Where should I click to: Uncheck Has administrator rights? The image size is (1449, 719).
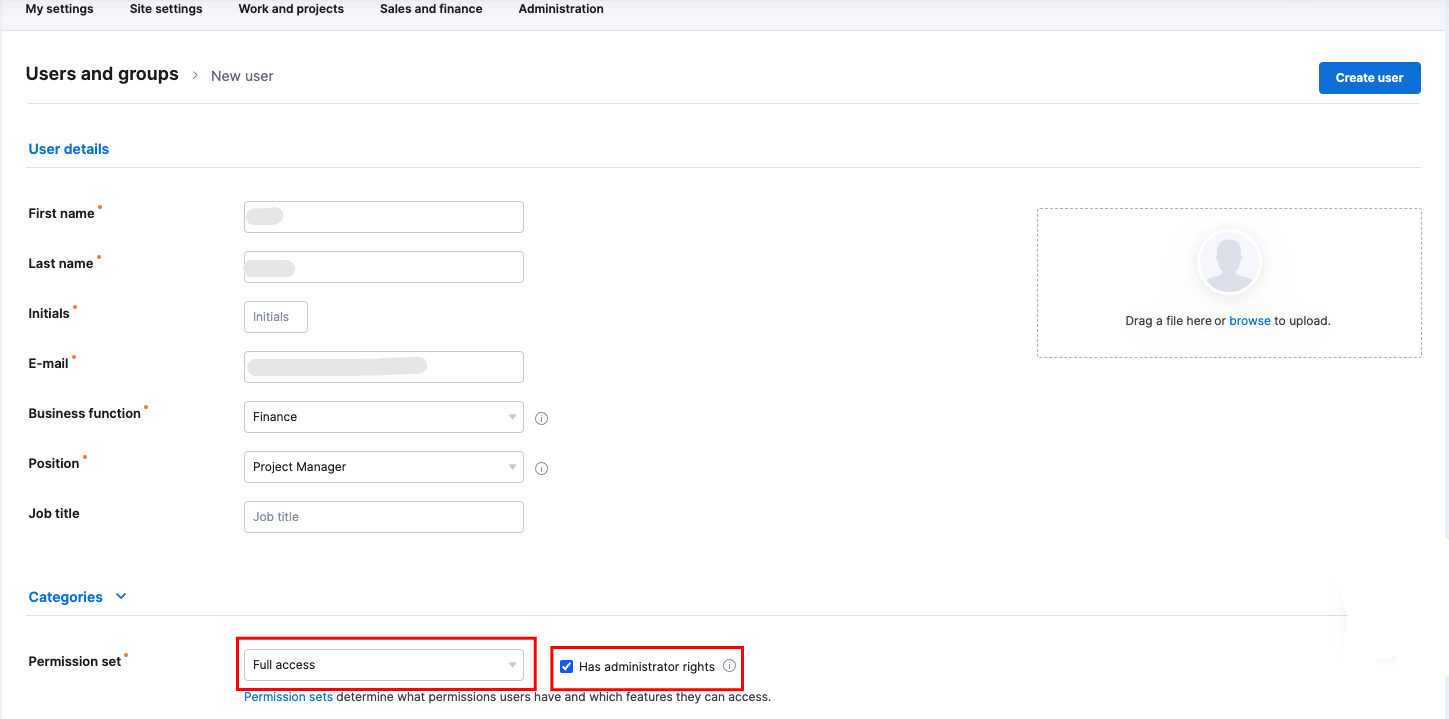(x=566, y=666)
